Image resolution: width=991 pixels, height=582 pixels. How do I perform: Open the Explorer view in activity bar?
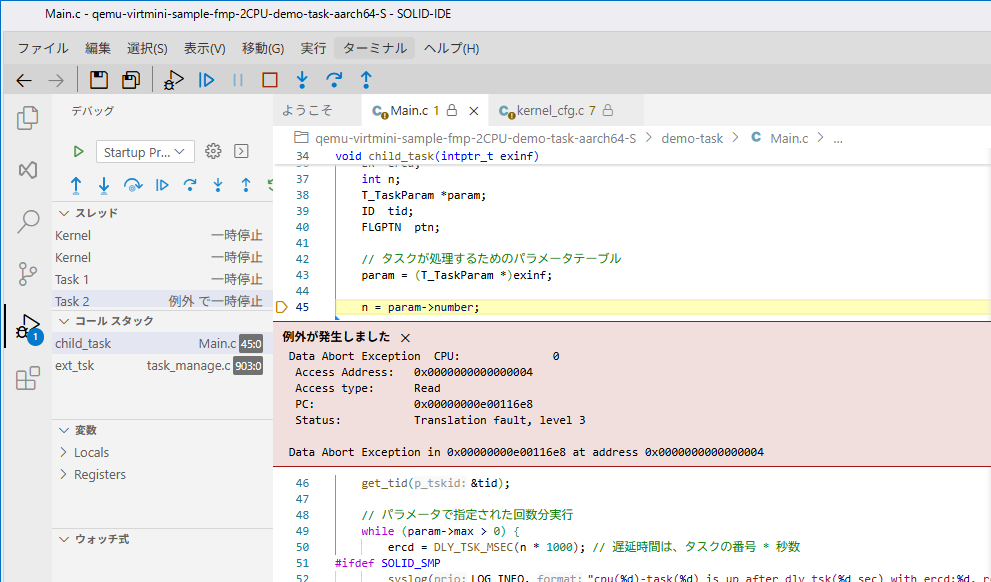[28, 118]
